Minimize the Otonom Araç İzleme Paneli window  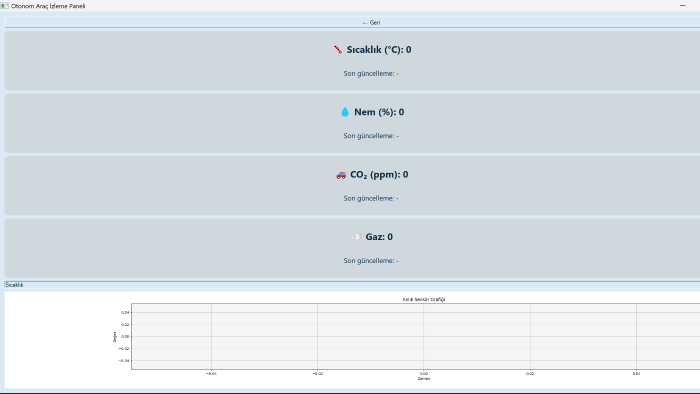pyautogui.click(x=683, y=5)
